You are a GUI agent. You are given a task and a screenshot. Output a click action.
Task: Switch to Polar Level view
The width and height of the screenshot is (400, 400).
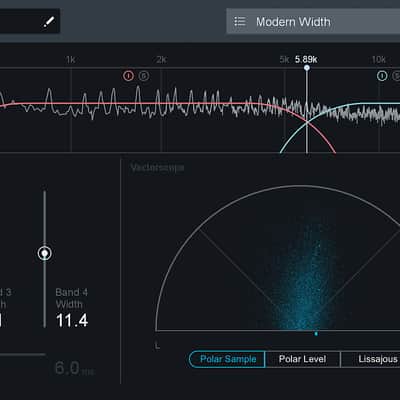click(303, 359)
